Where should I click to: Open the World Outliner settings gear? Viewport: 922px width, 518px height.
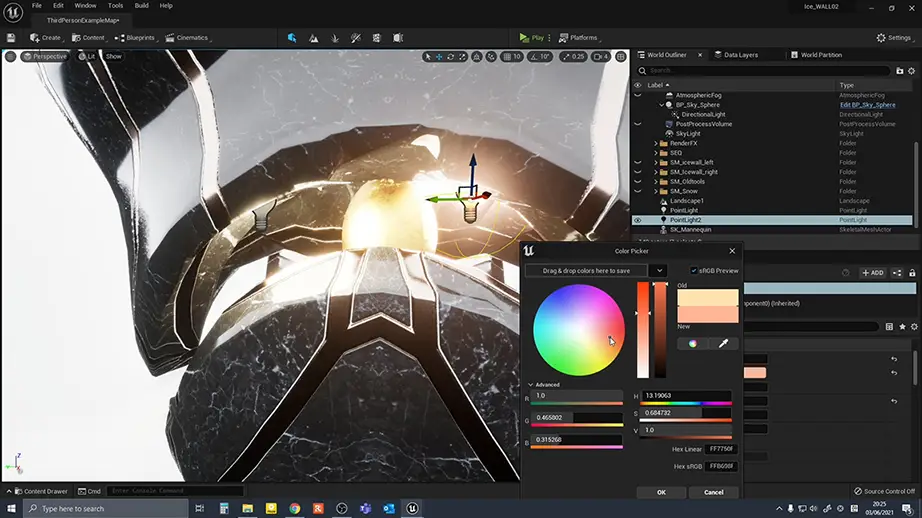[x=912, y=71]
